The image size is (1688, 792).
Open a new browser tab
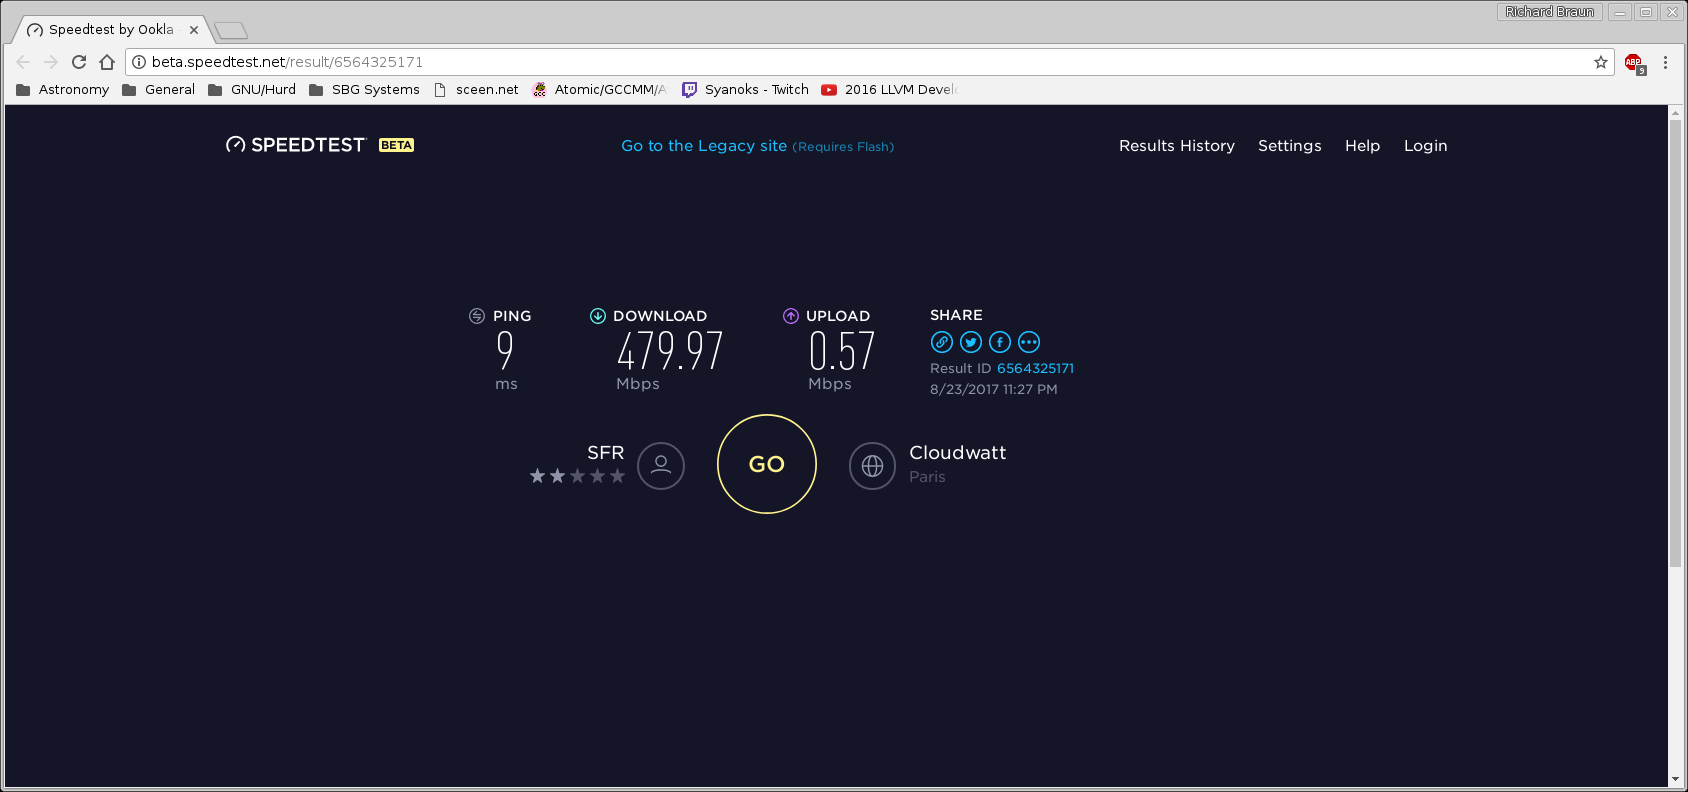231,31
